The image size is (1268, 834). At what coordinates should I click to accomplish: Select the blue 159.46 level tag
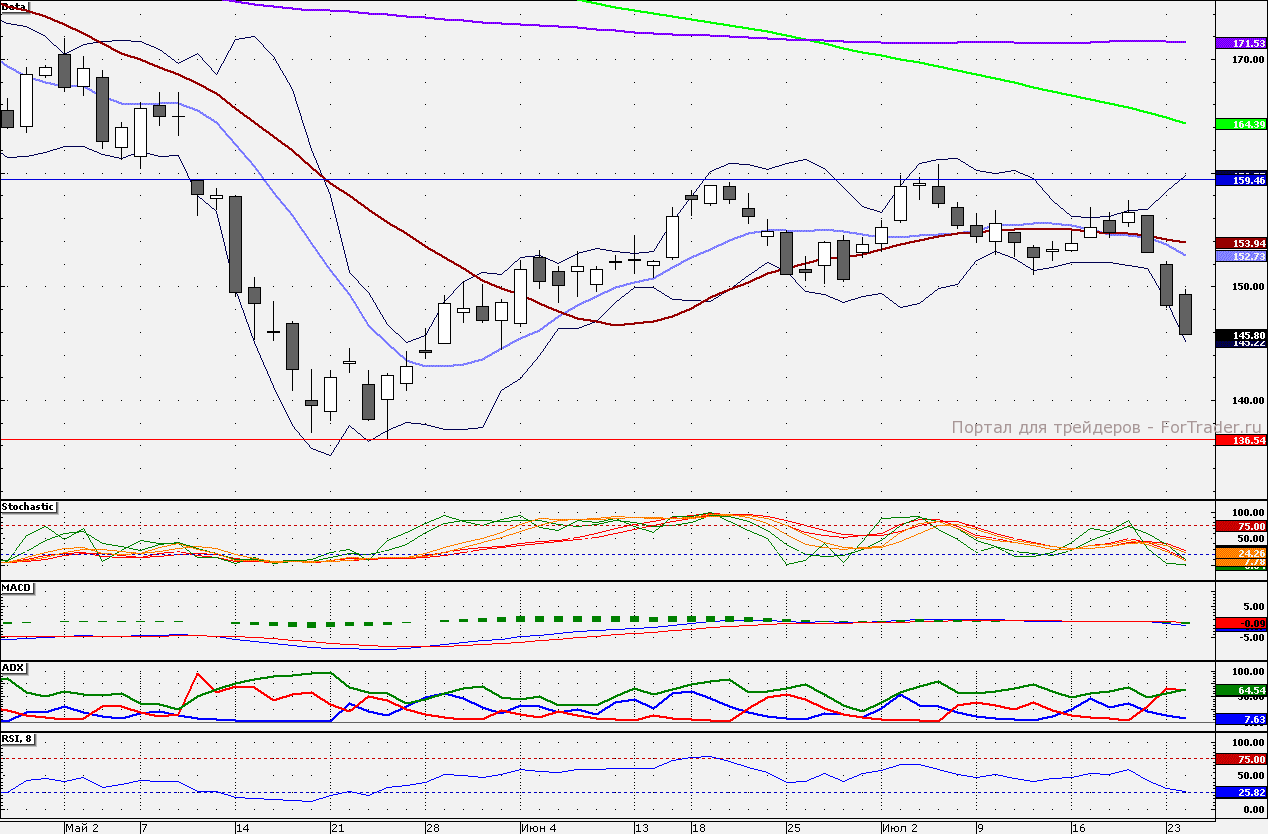(x=1240, y=180)
